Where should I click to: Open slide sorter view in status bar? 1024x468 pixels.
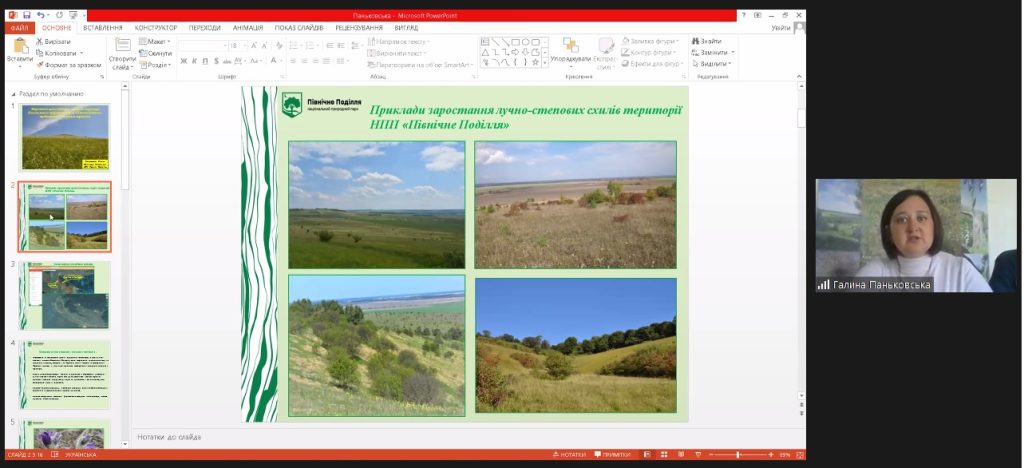point(663,455)
